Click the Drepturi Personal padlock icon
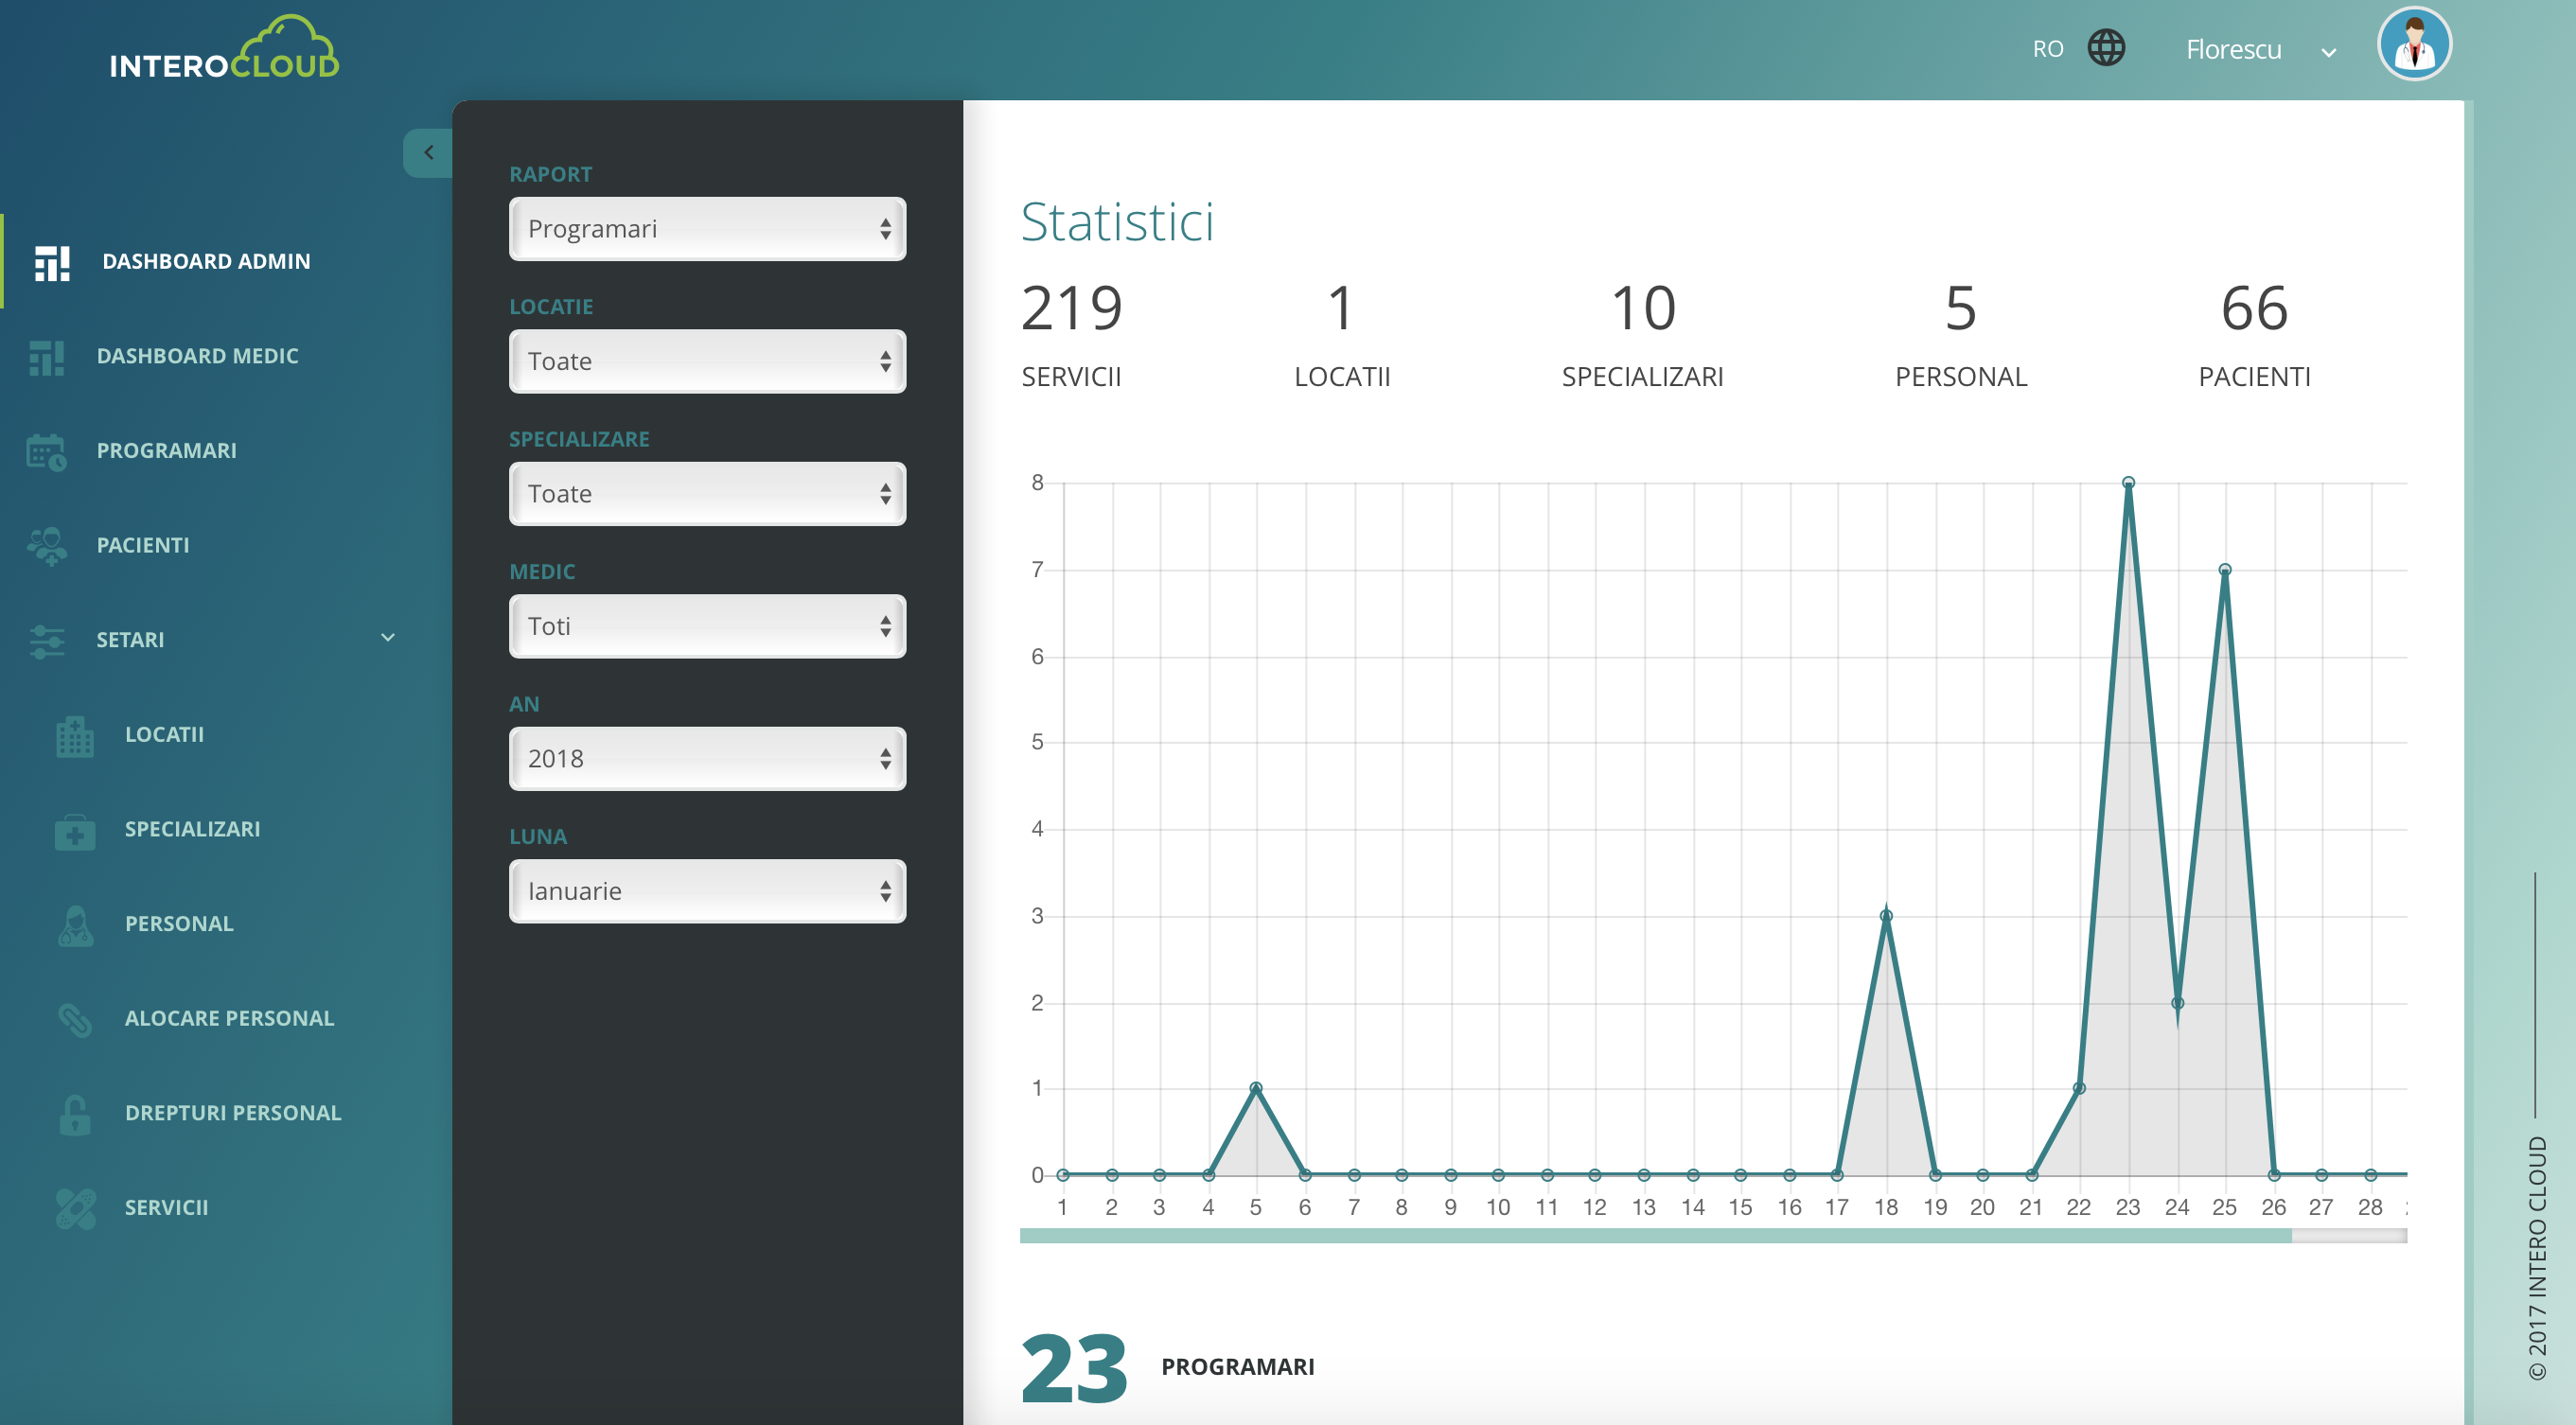Screen dimensions: 2576x1425 pyautogui.click(x=75, y=1114)
